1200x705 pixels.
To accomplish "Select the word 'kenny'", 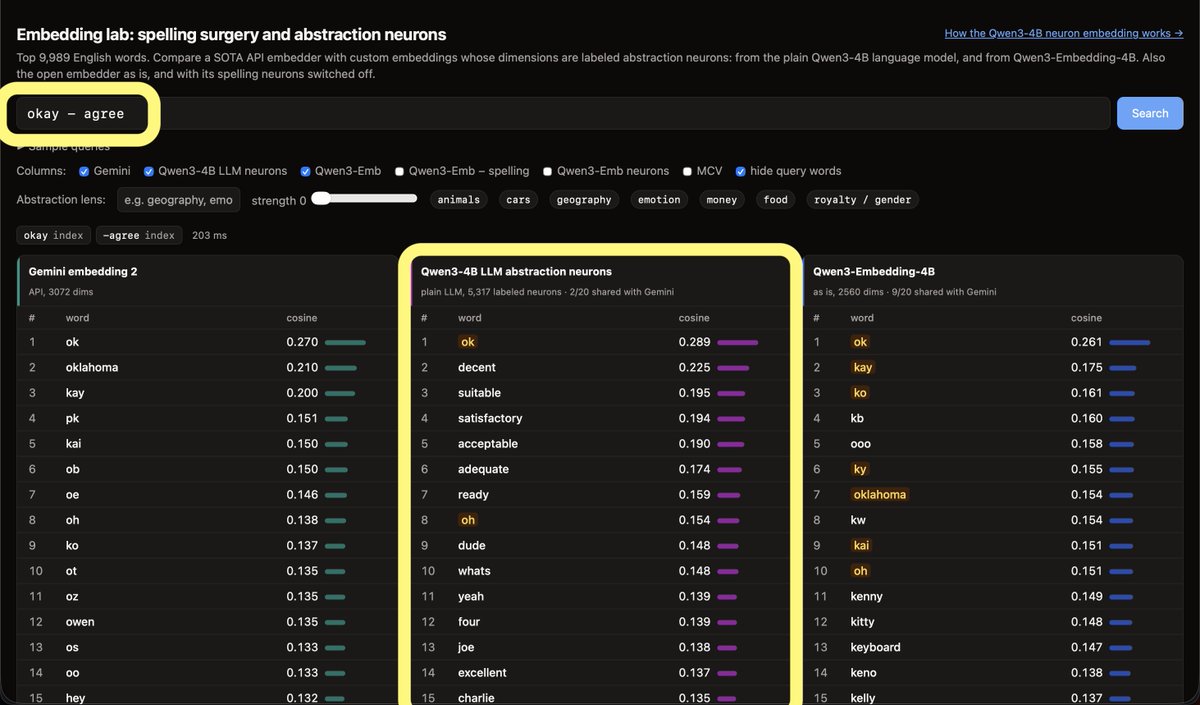I will (866, 596).
